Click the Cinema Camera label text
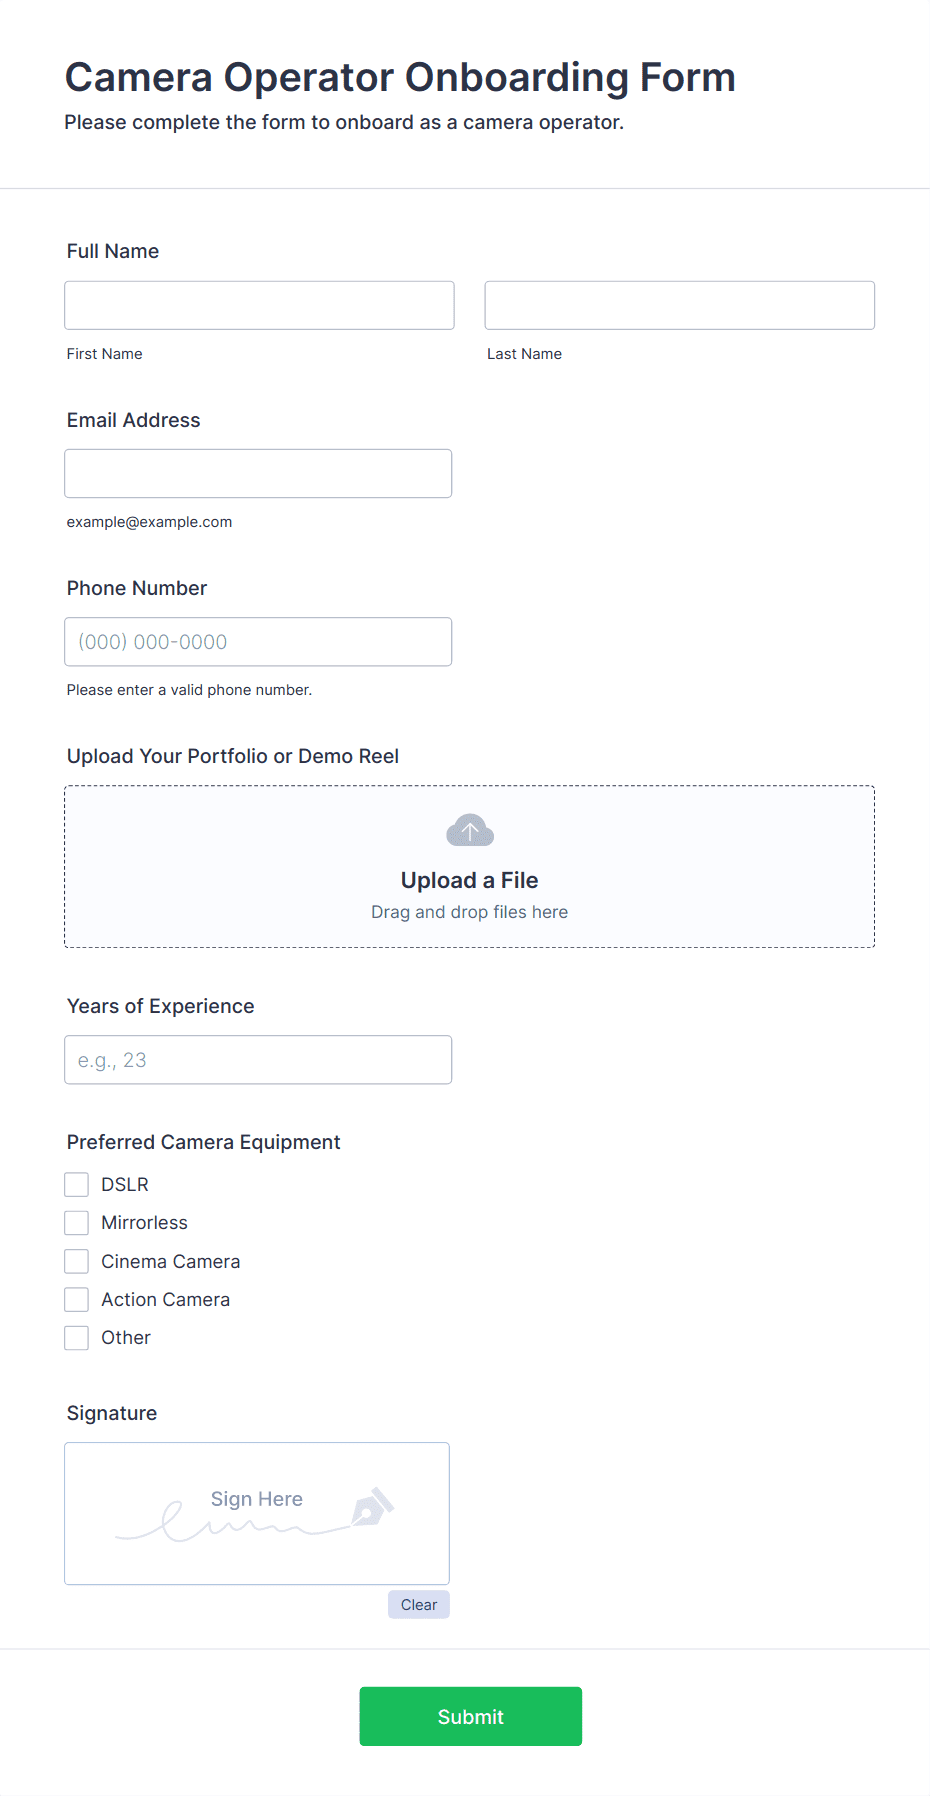This screenshot has width=930, height=1796. [x=170, y=1262]
